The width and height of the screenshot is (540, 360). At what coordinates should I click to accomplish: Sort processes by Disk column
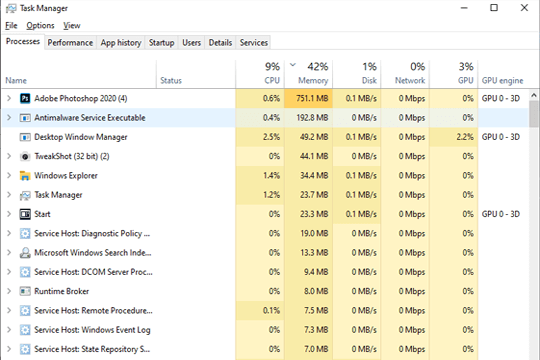click(357, 74)
